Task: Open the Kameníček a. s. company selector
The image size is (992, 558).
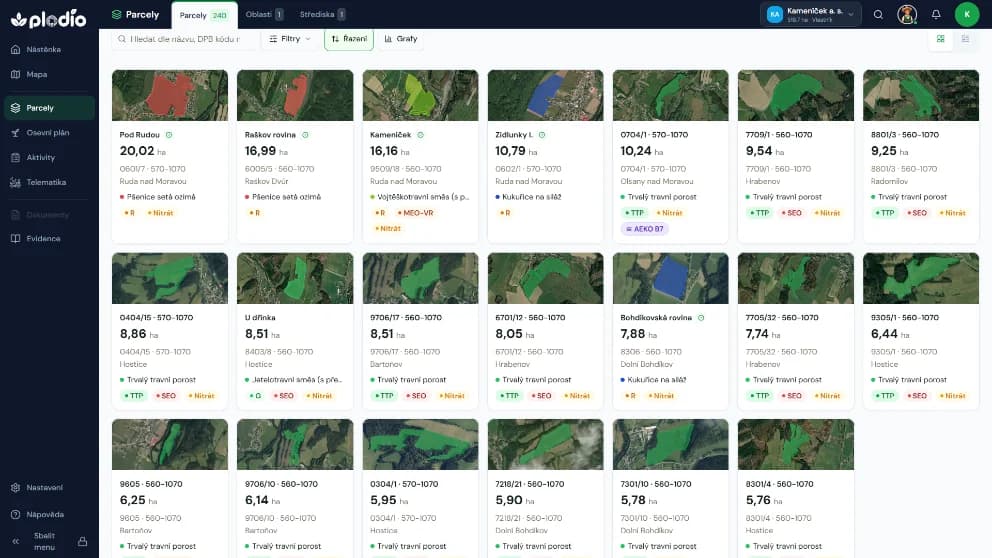Action: coord(810,15)
